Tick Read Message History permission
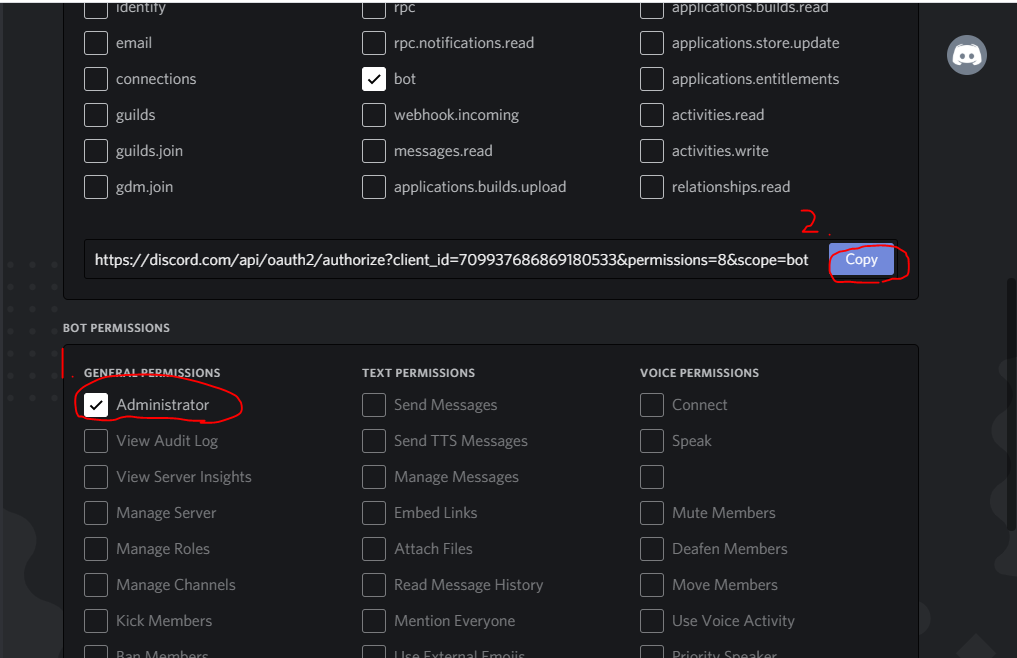1017x658 pixels. pyautogui.click(x=374, y=585)
